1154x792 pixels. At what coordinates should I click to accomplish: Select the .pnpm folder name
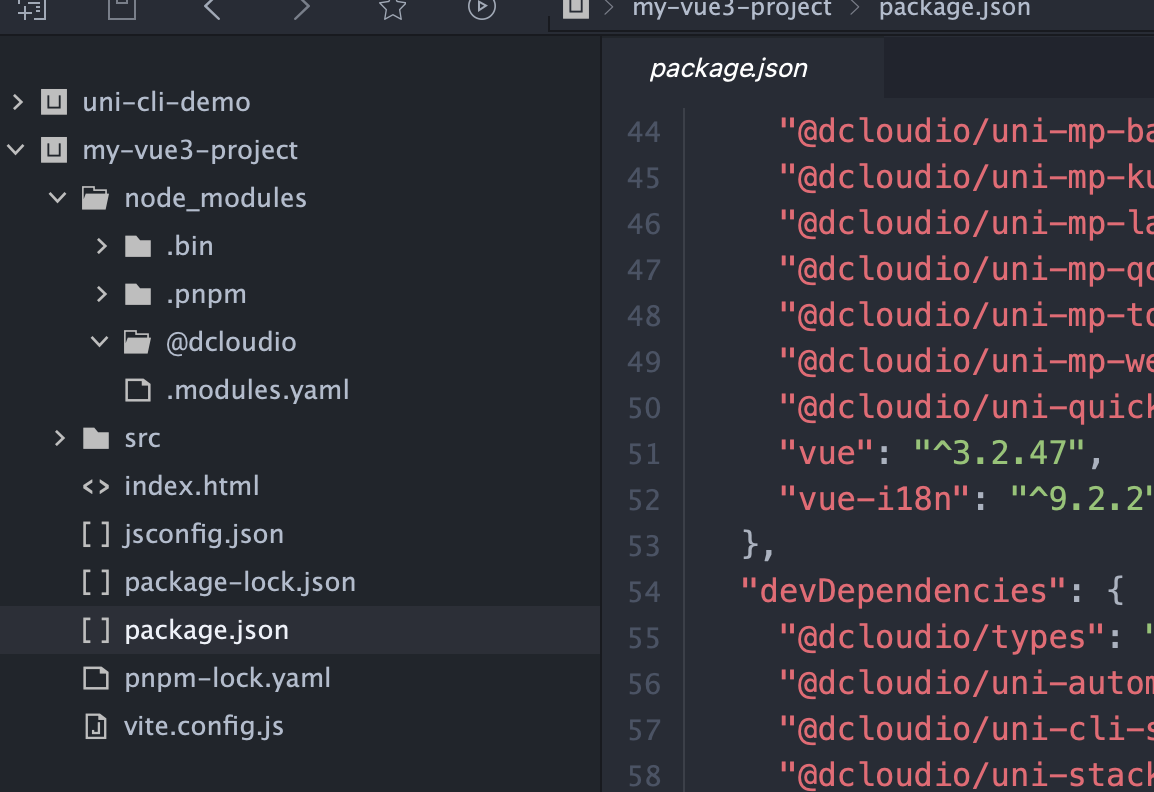tap(206, 295)
